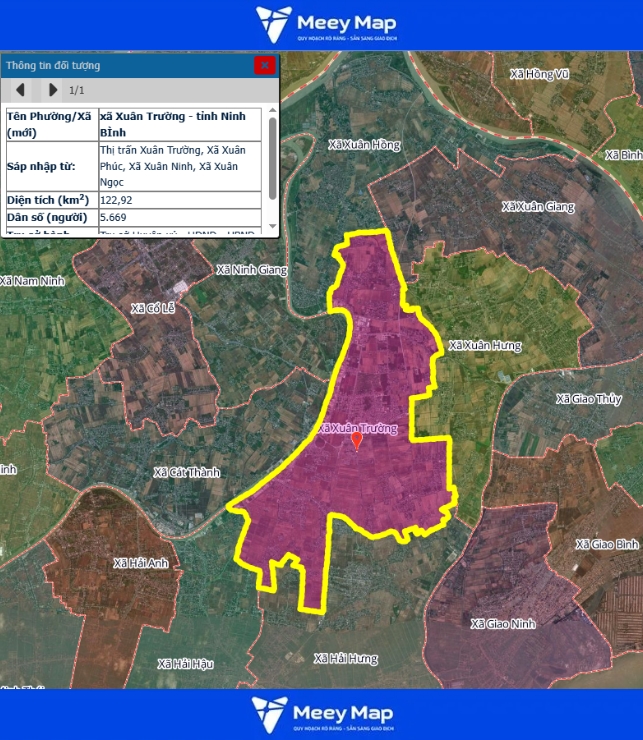Click the Thông tin đối tượng title bar
The width and height of the screenshot is (643, 740).
coord(120,65)
